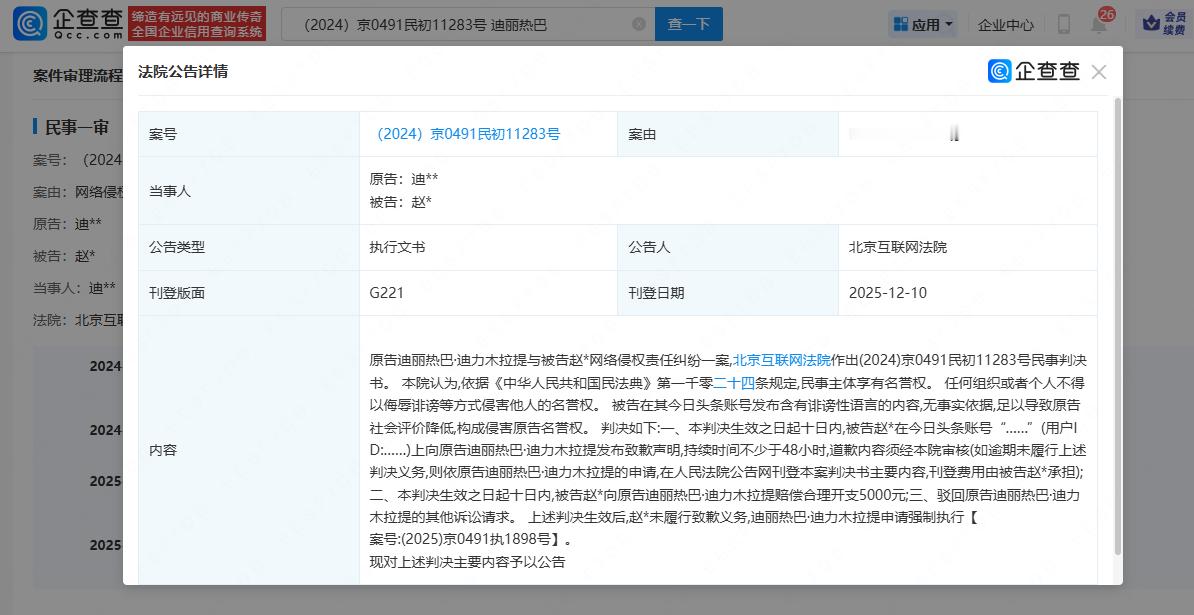Screen dimensions: 1194x615
Task: Clear the search box text
Action: [639, 24]
